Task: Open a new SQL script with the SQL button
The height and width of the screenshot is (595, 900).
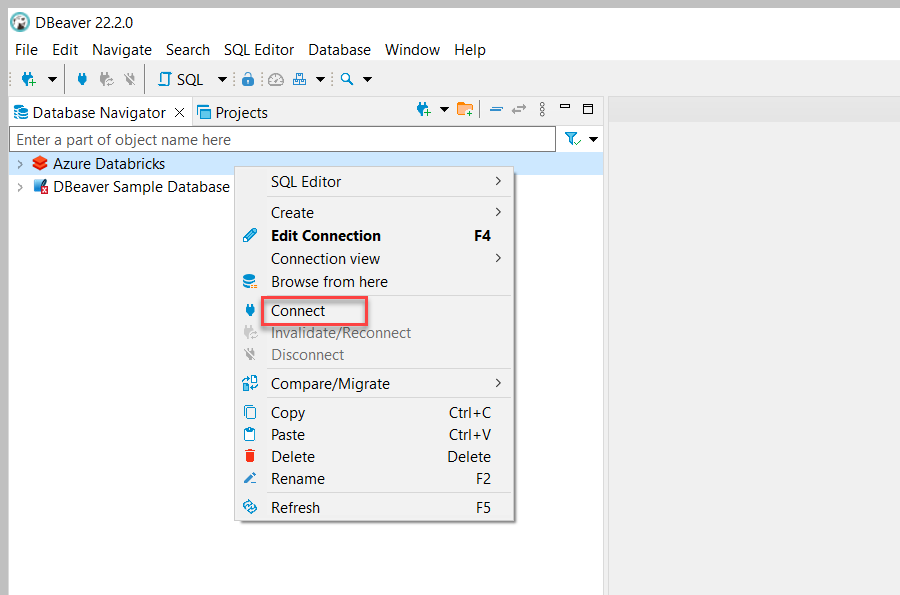Action: [180, 79]
